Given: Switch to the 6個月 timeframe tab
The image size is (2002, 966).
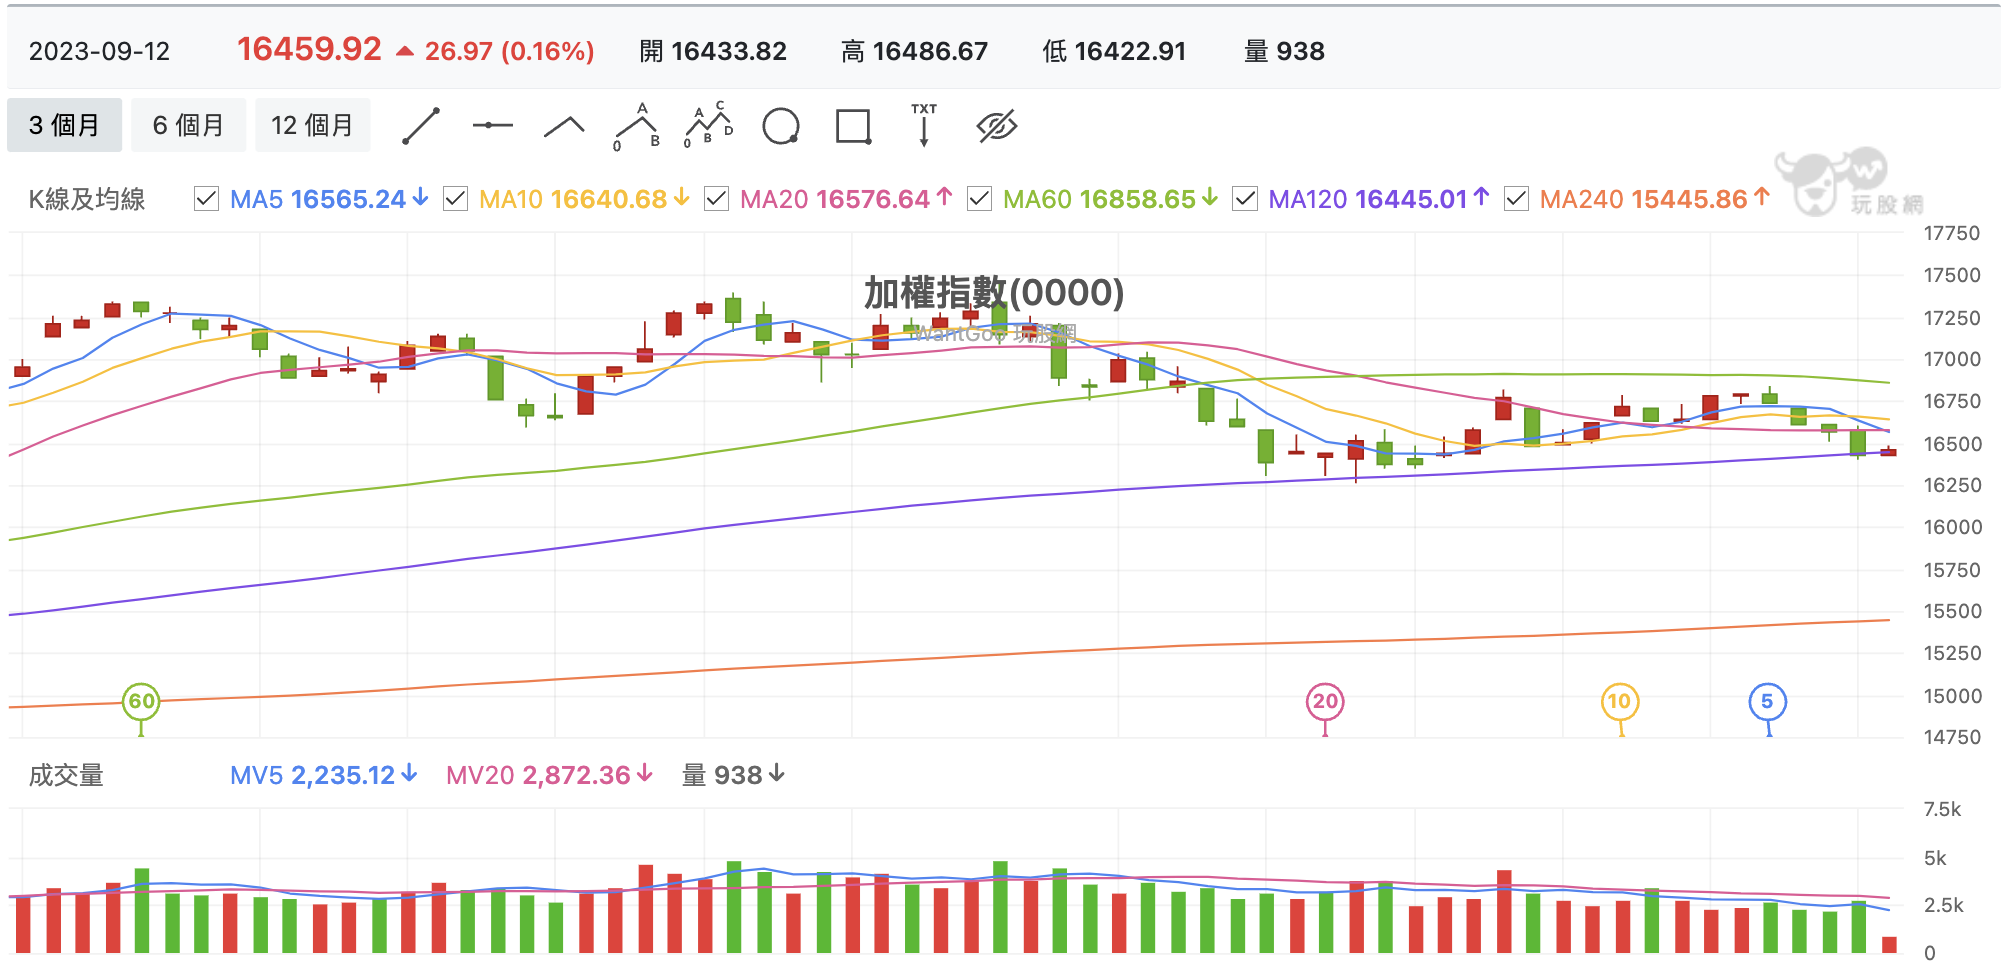Looking at the screenshot, I should tap(188, 124).
